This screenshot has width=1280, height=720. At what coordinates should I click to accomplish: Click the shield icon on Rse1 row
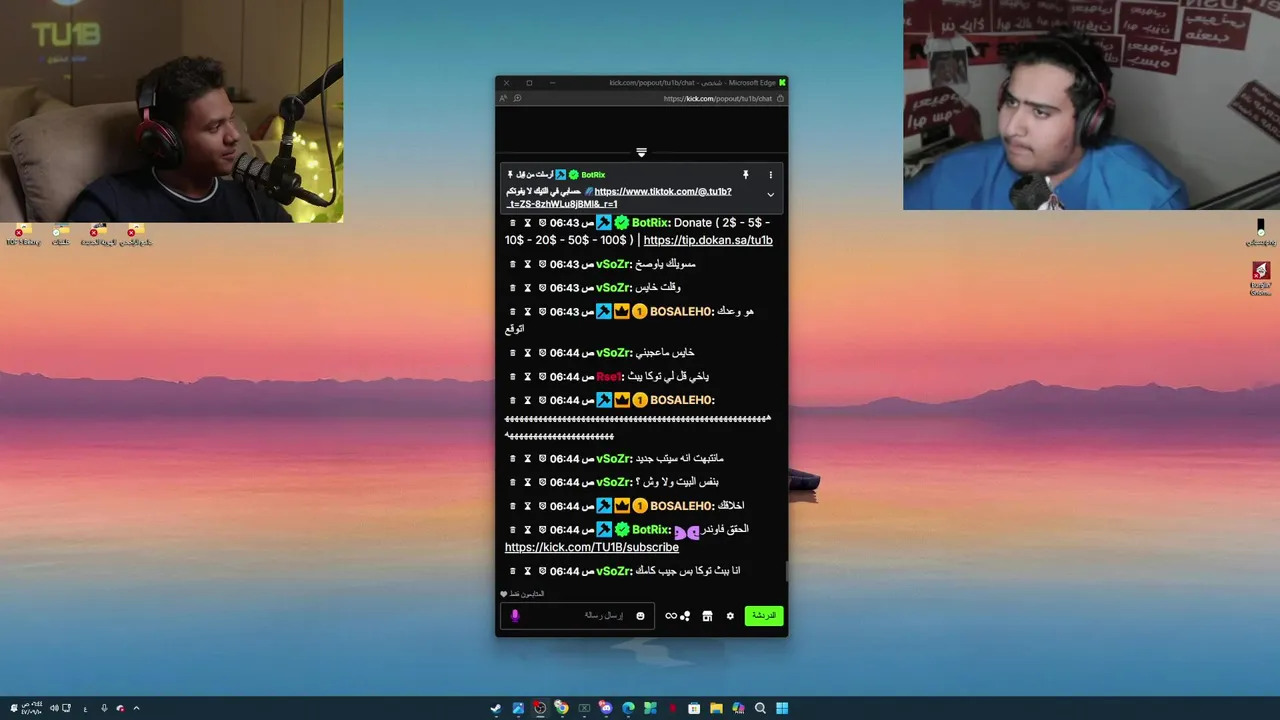tap(543, 377)
